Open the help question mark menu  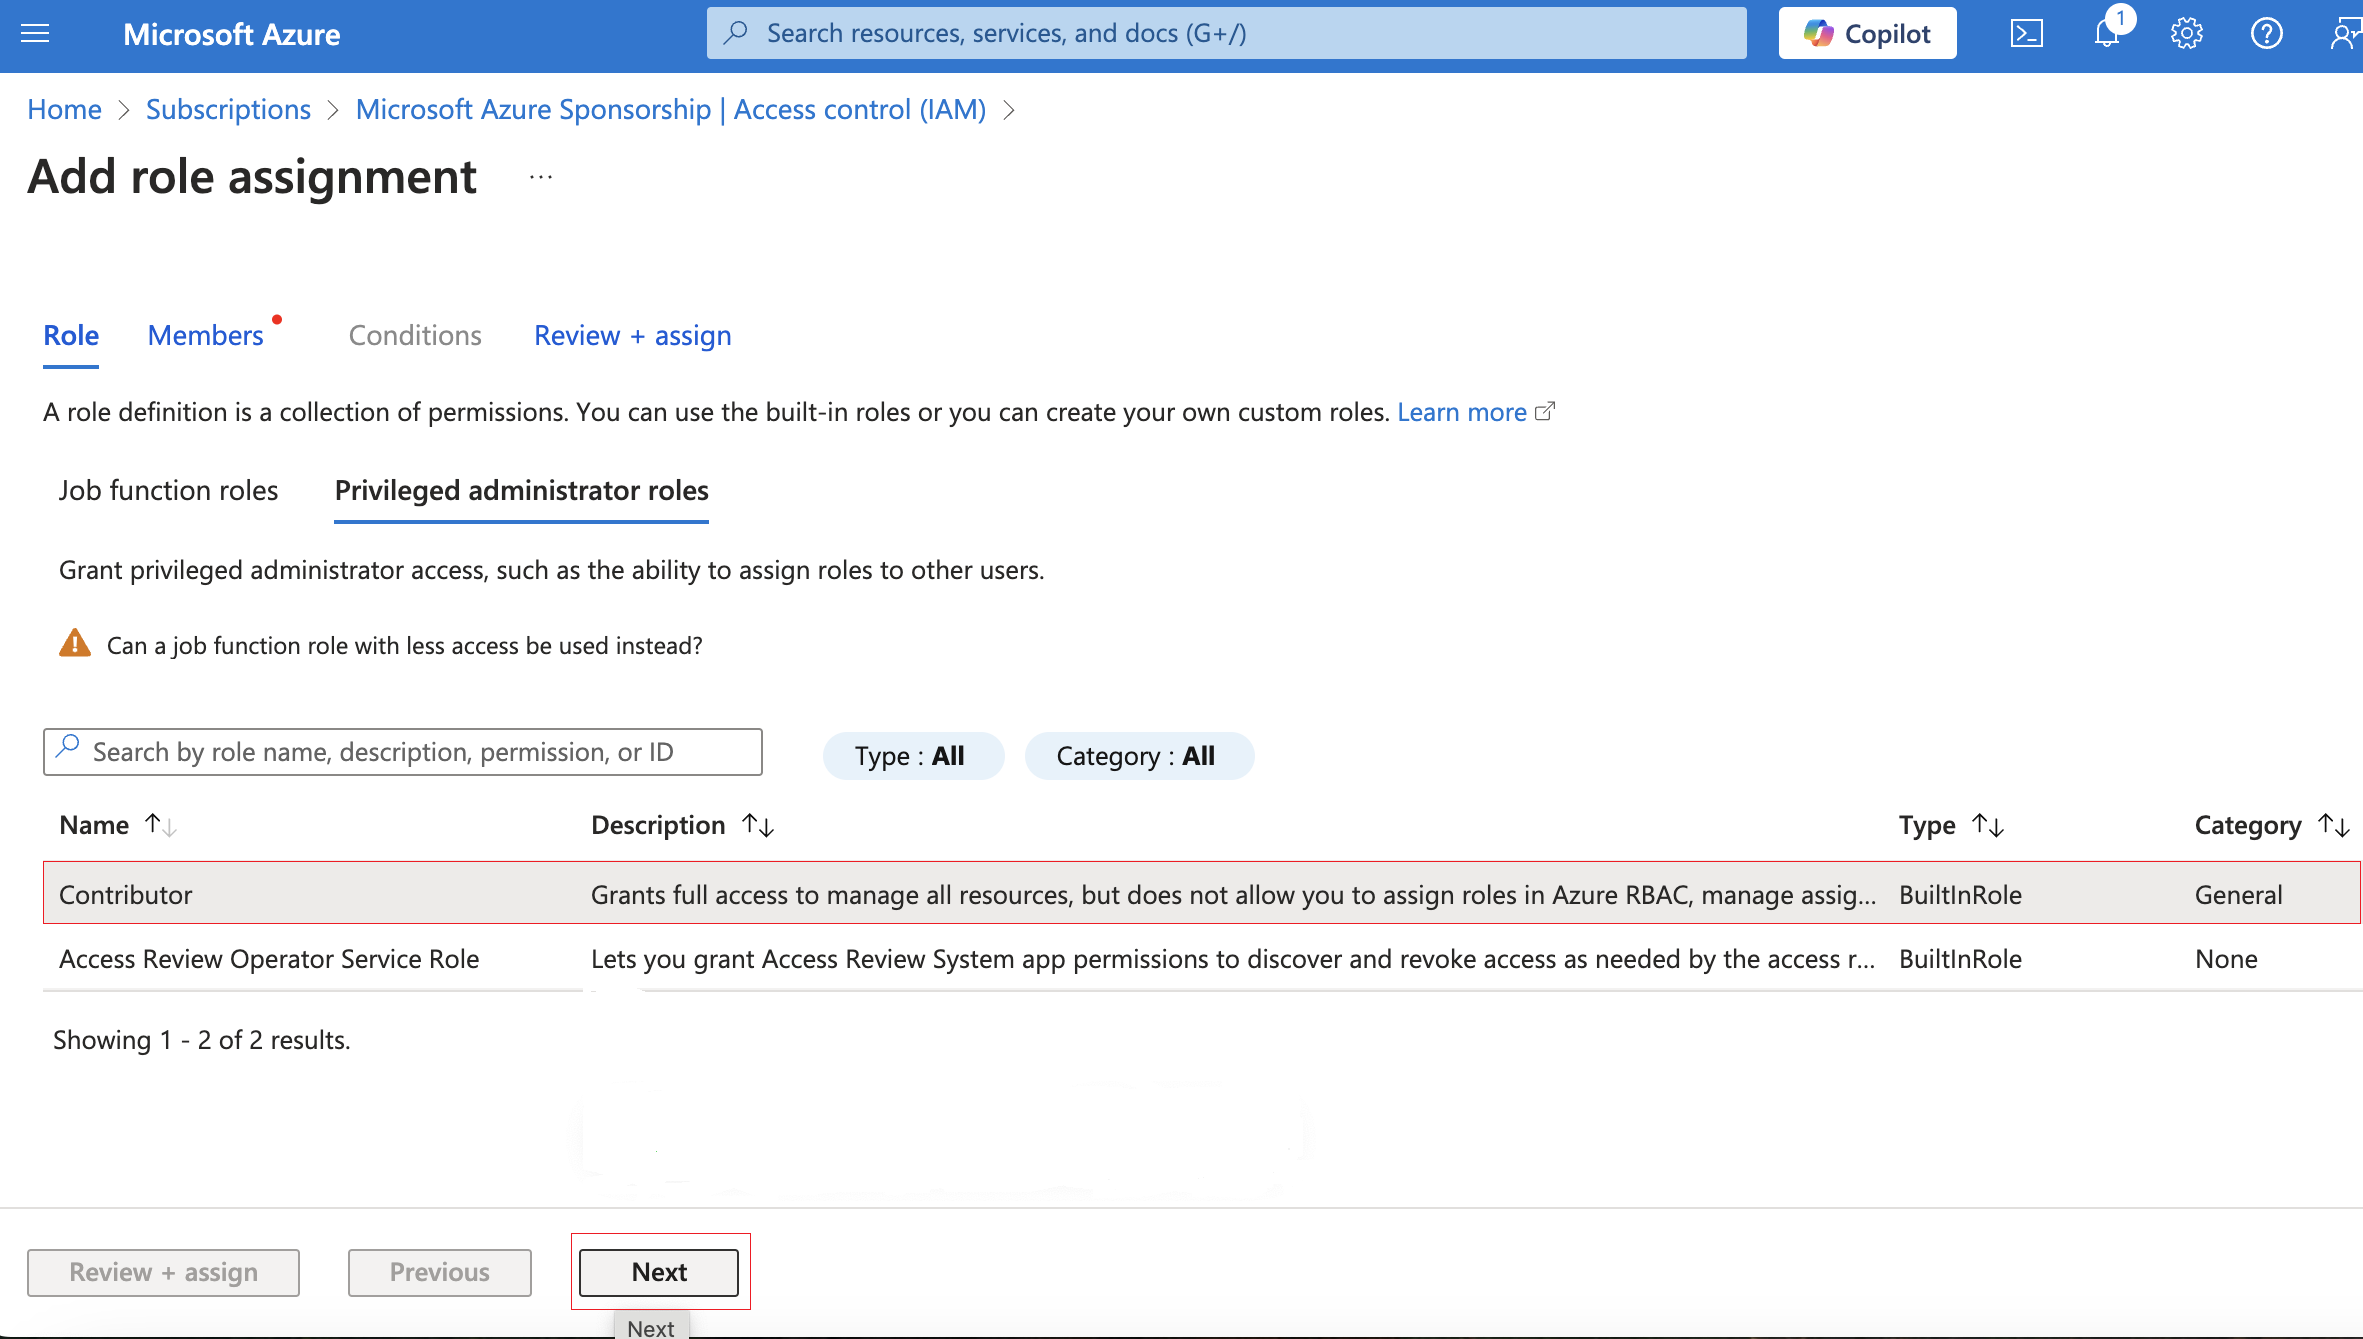(2266, 34)
